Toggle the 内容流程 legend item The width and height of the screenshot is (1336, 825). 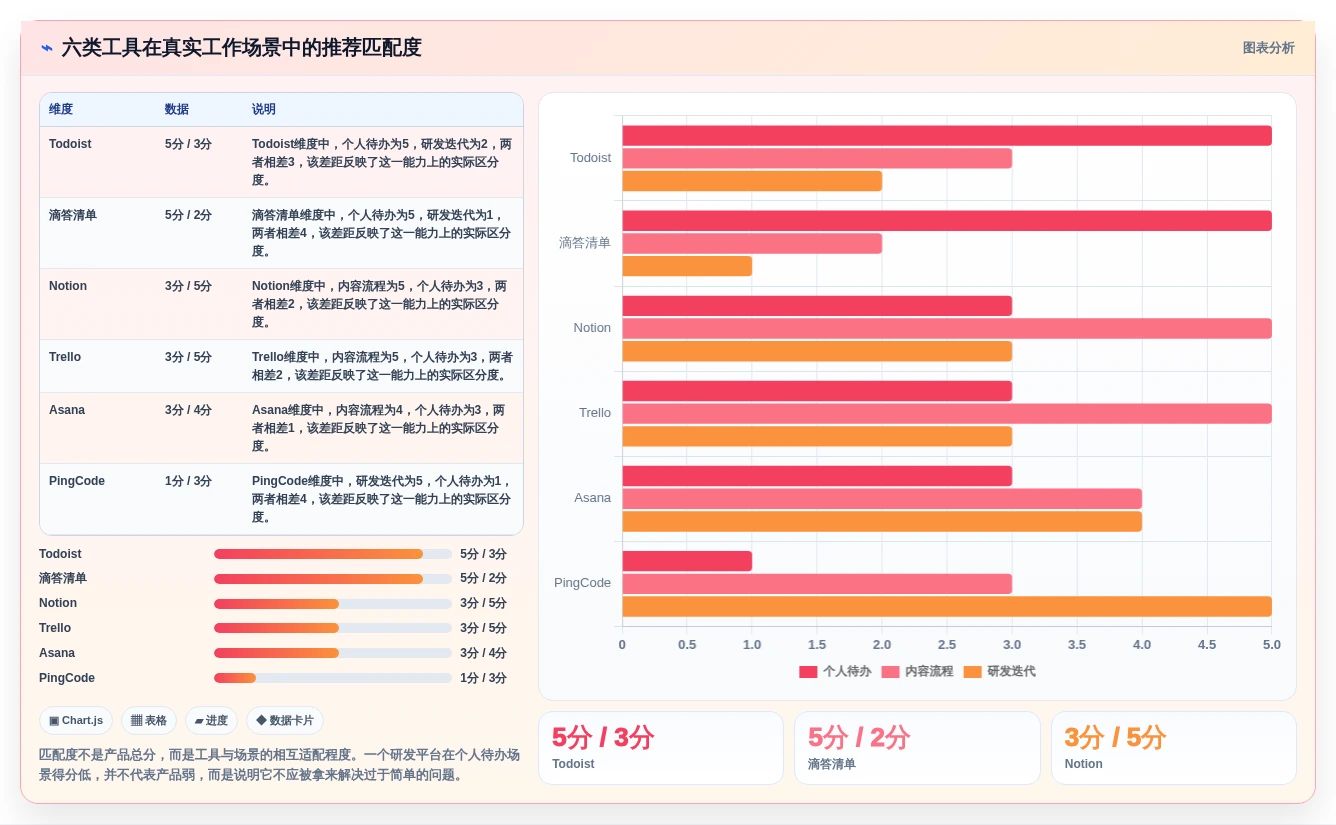tap(917, 672)
